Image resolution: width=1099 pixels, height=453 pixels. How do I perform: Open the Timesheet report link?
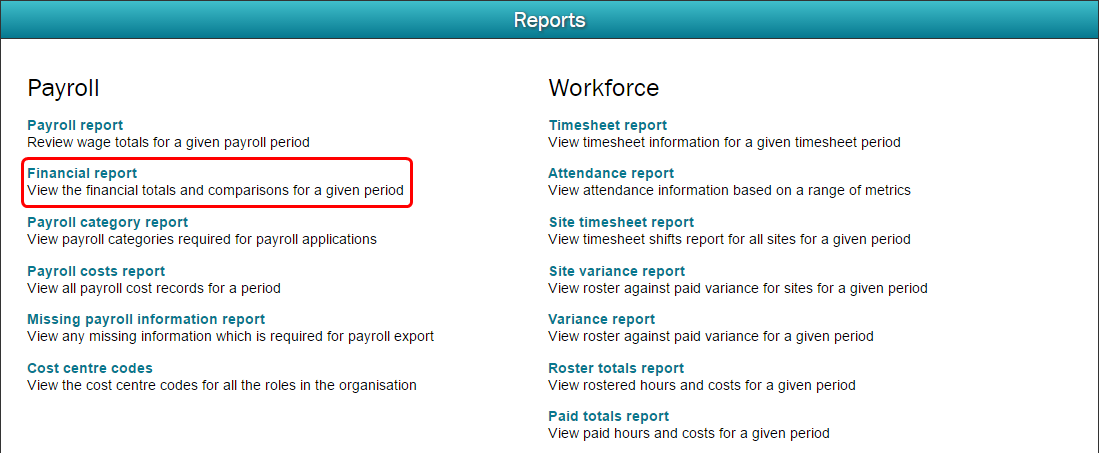coord(608,126)
